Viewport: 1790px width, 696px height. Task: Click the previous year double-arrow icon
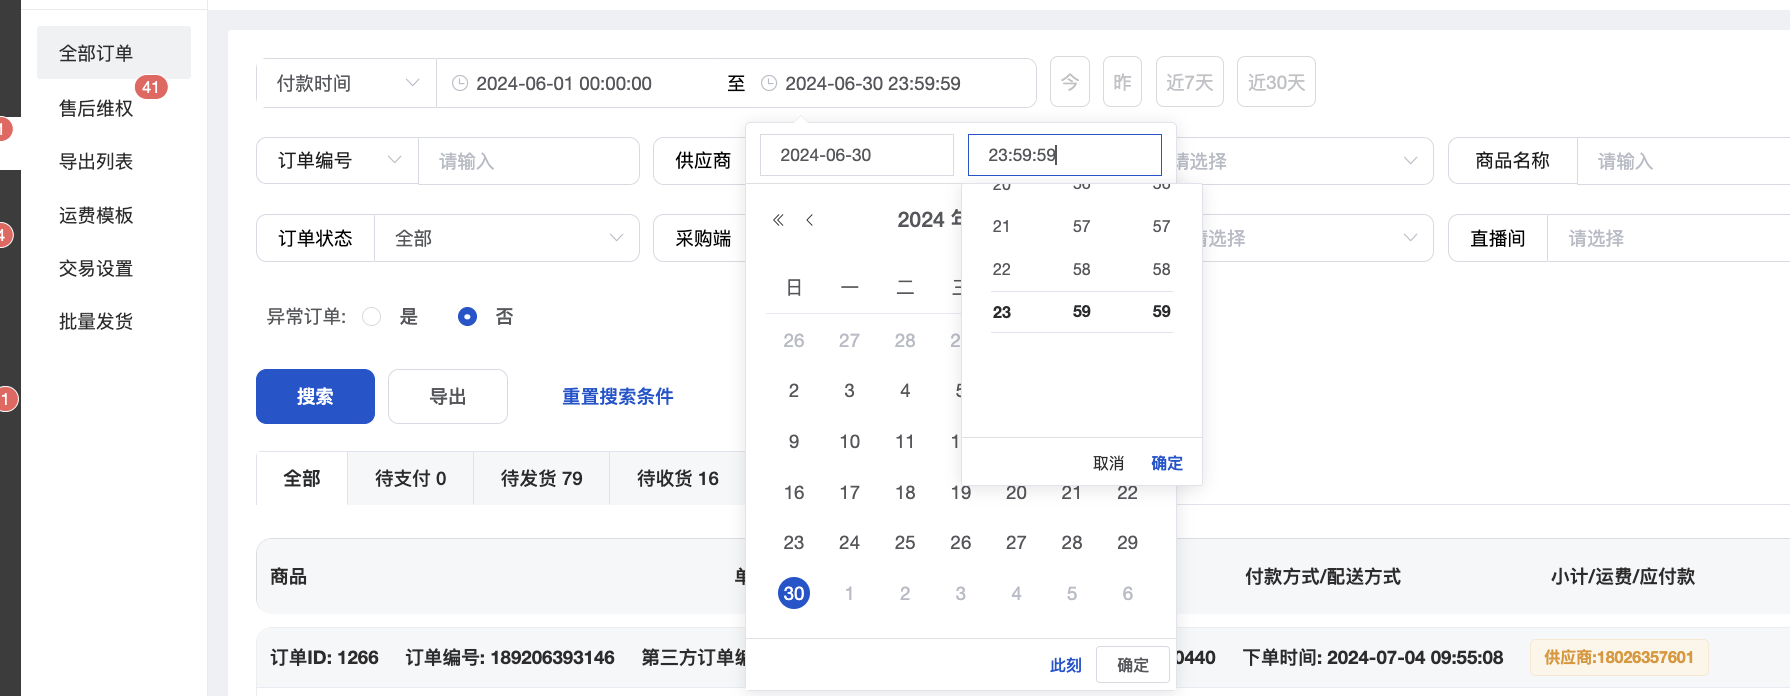[778, 220]
